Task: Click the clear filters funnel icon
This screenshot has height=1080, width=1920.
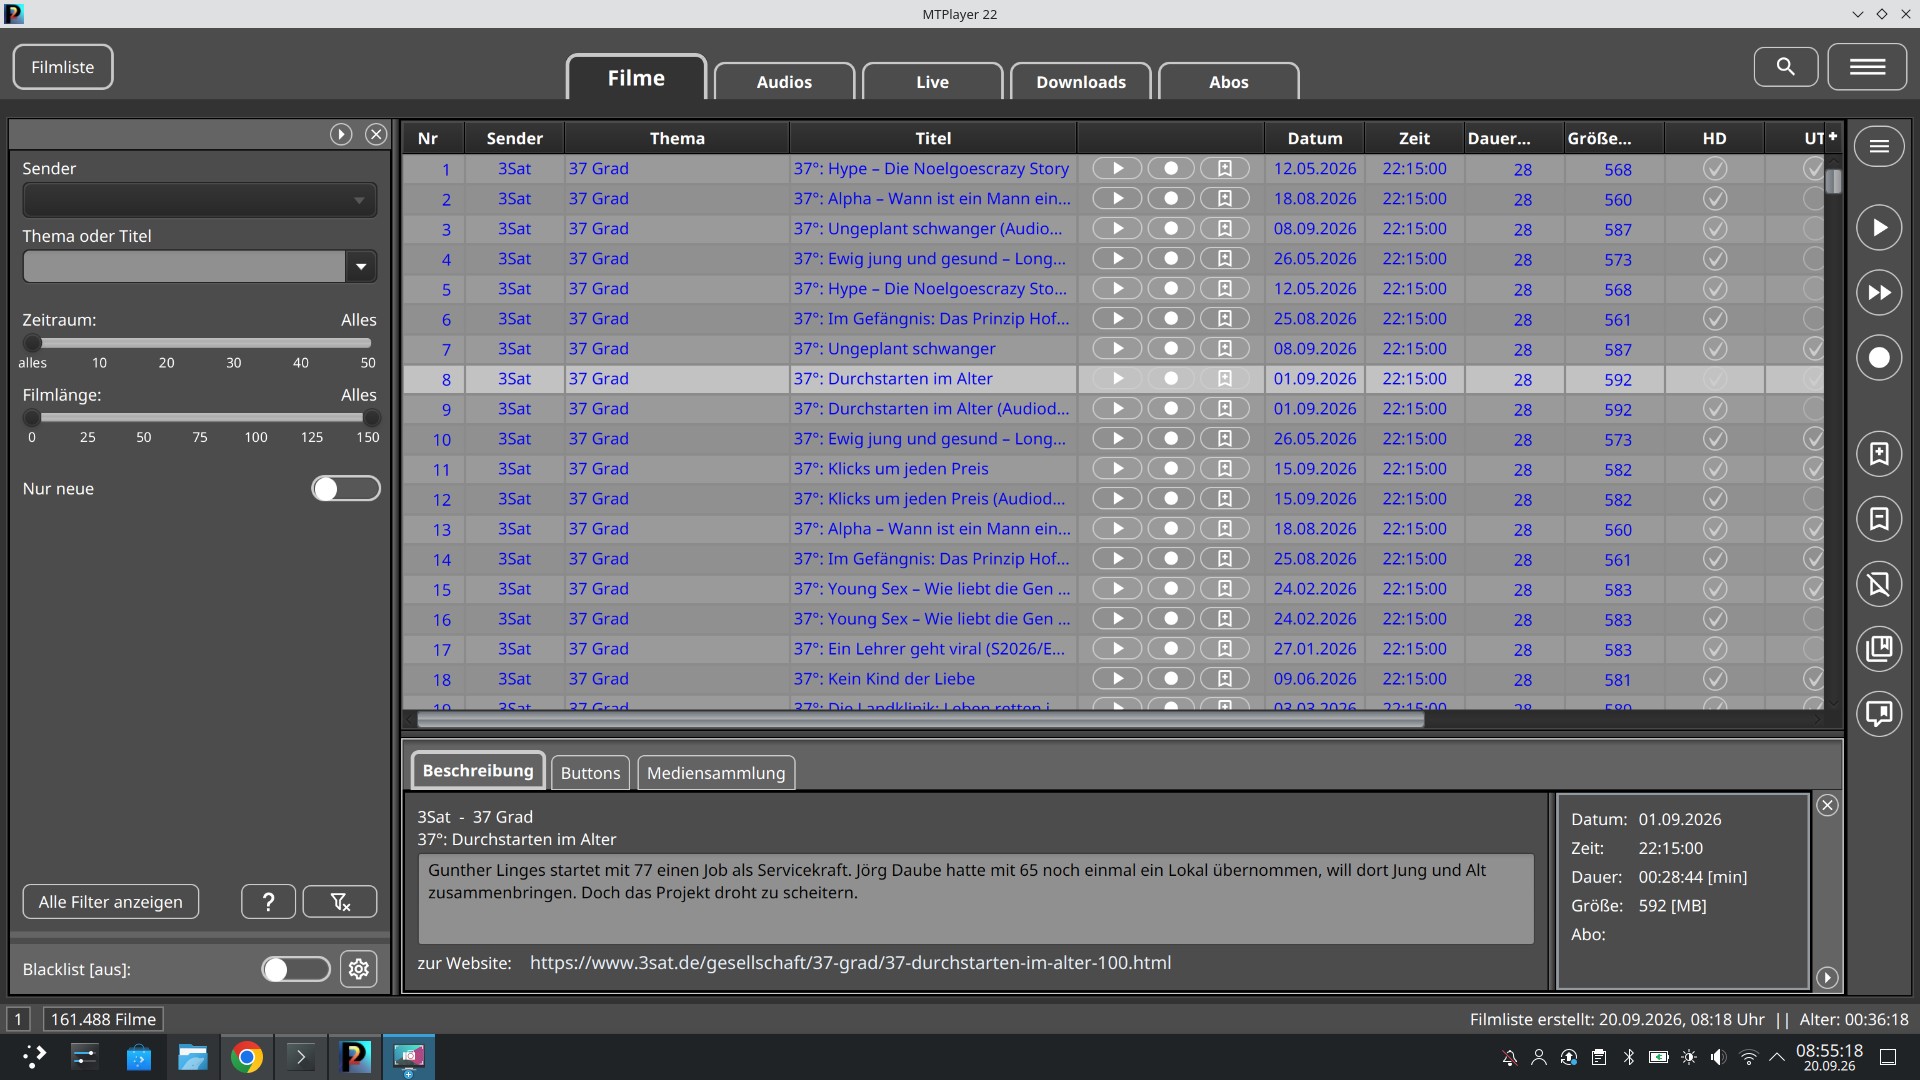Action: click(340, 902)
